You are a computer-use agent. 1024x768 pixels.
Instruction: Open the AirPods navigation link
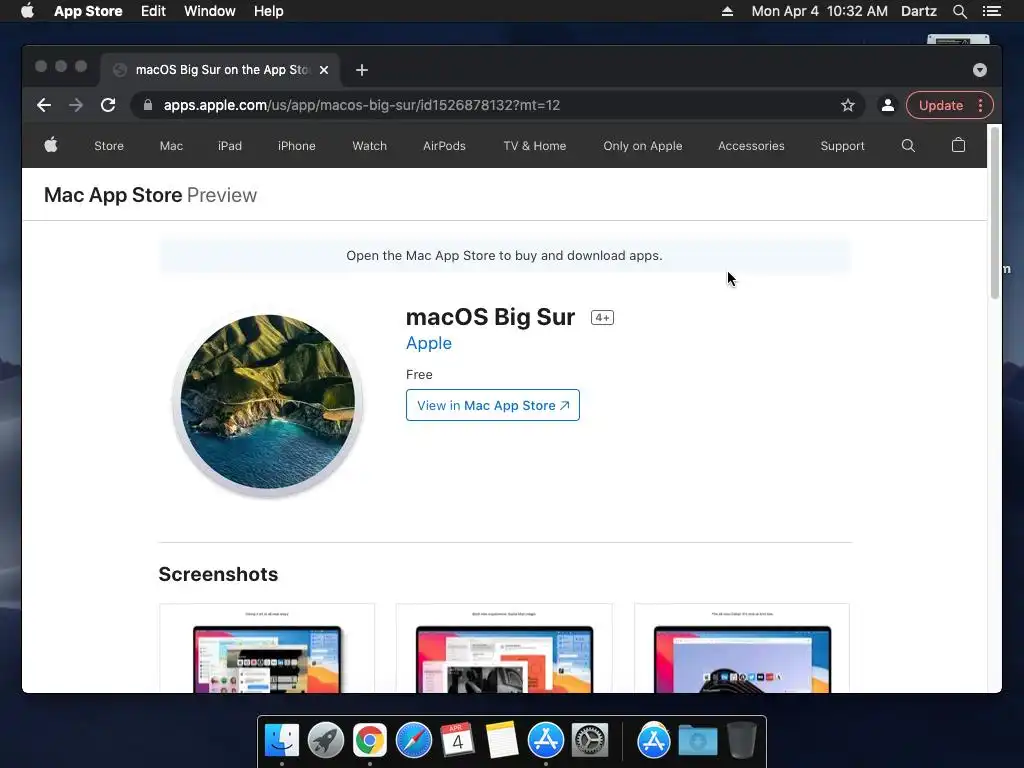(x=444, y=146)
